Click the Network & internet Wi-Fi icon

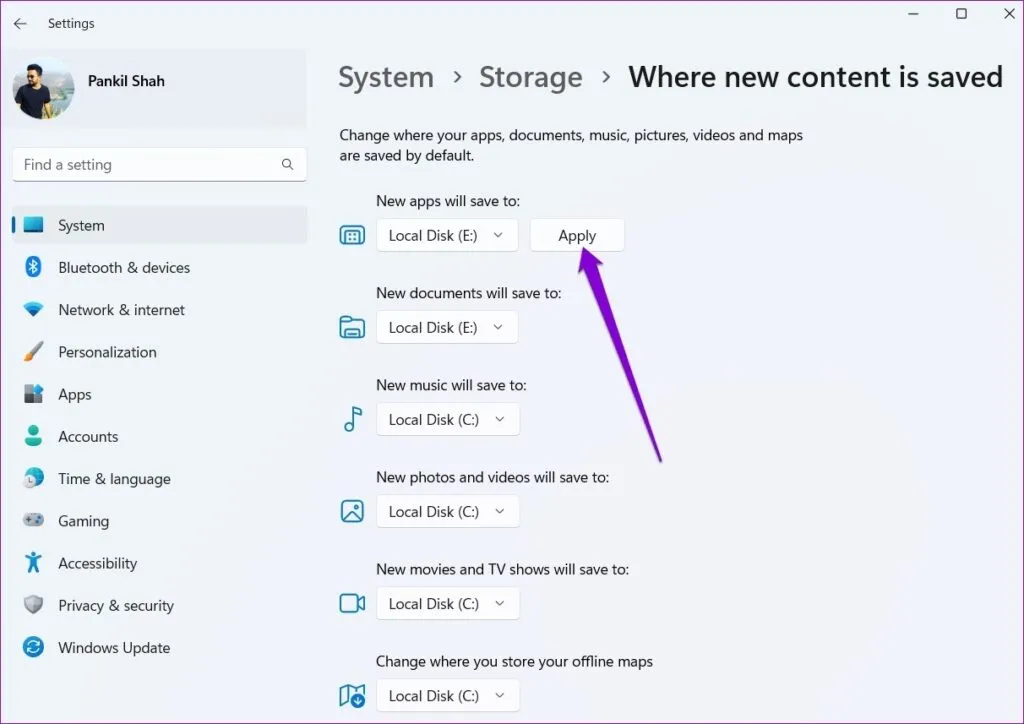tap(34, 310)
